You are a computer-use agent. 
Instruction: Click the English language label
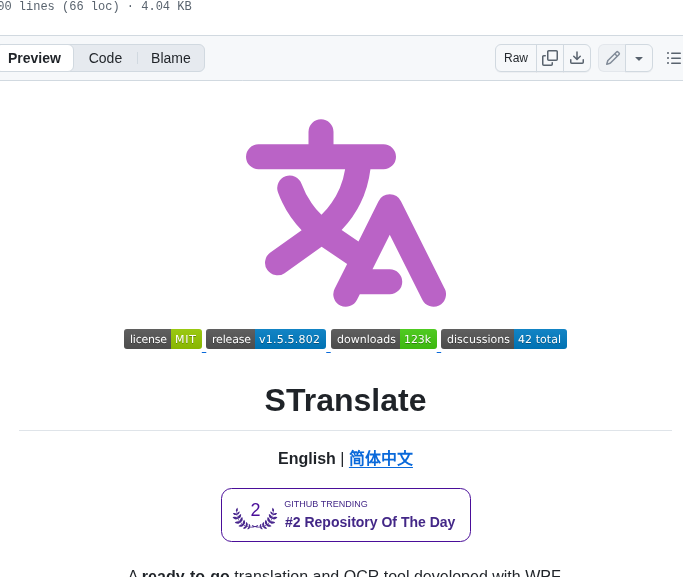[307, 459]
